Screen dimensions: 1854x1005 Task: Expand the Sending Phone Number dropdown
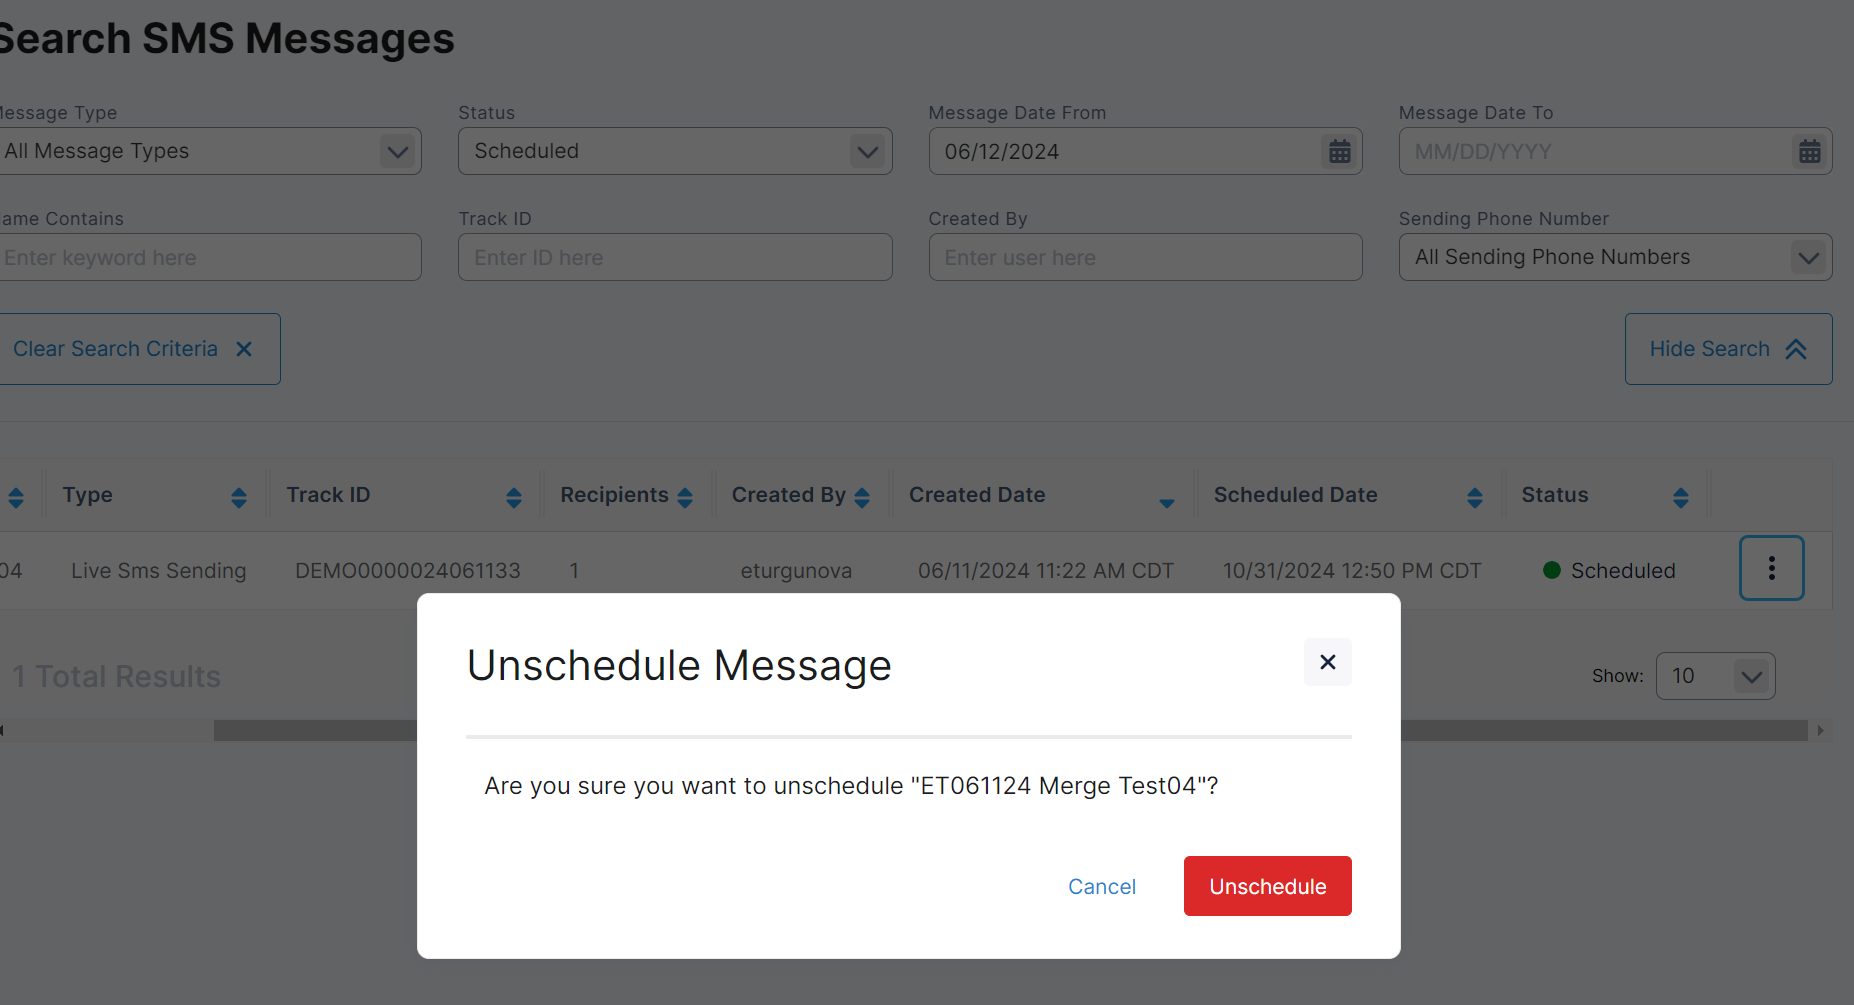pos(1807,258)
